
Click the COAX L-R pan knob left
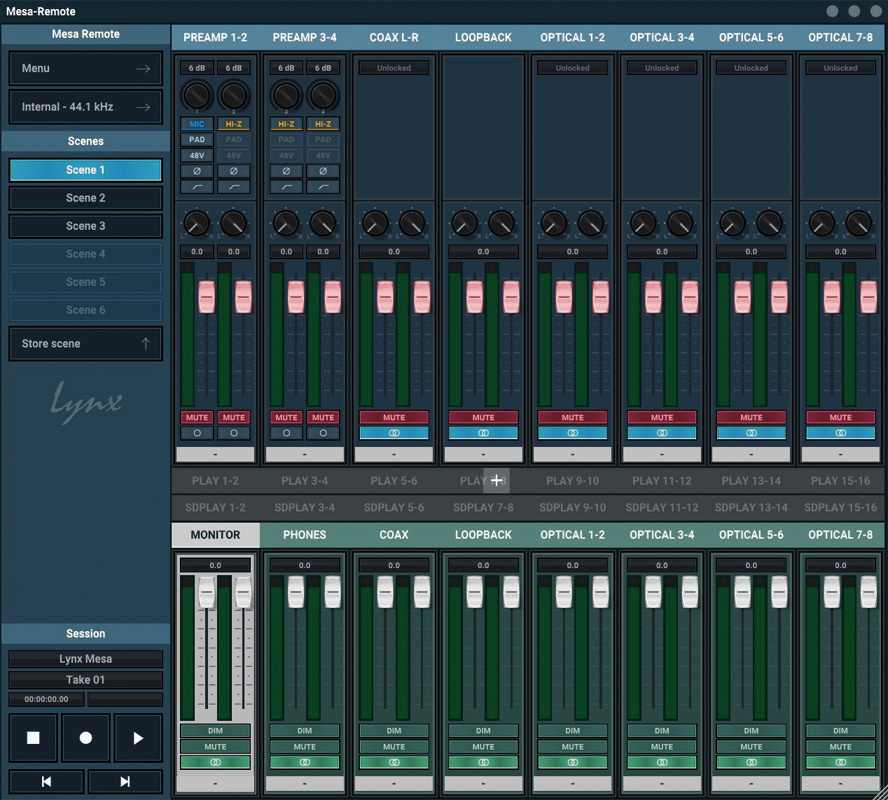(375, 224)
